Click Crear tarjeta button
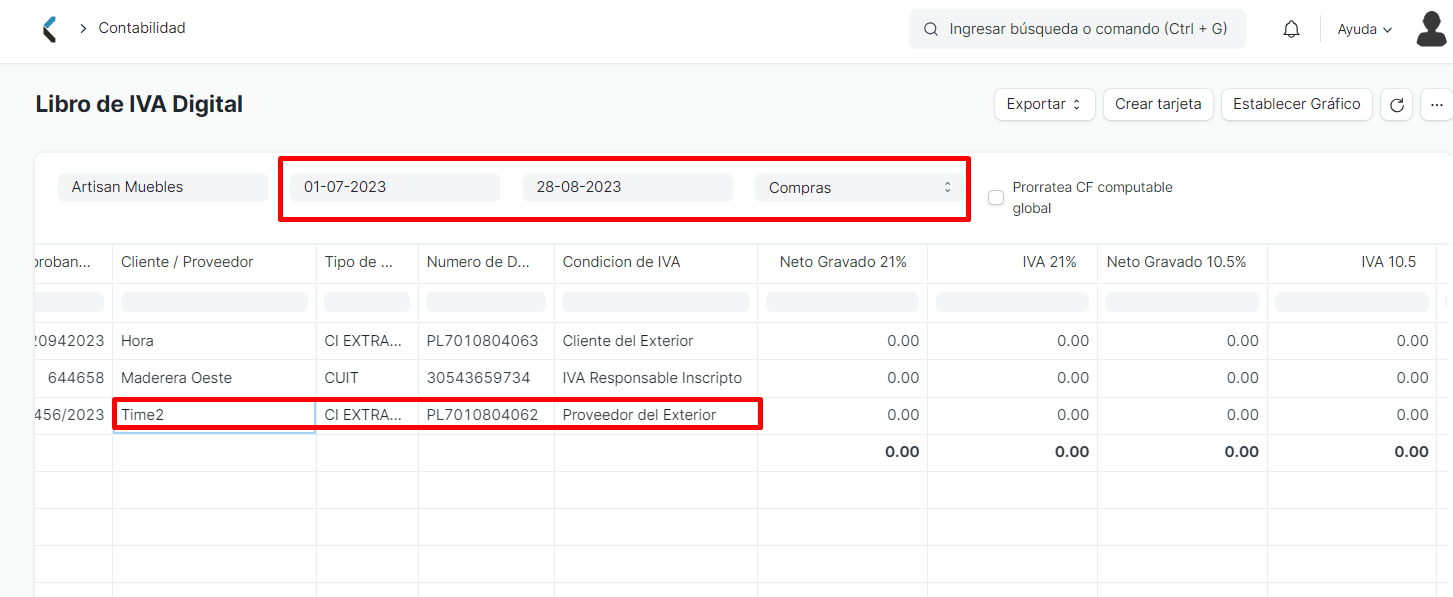 pyautogui.click(x=1158, y=104)
